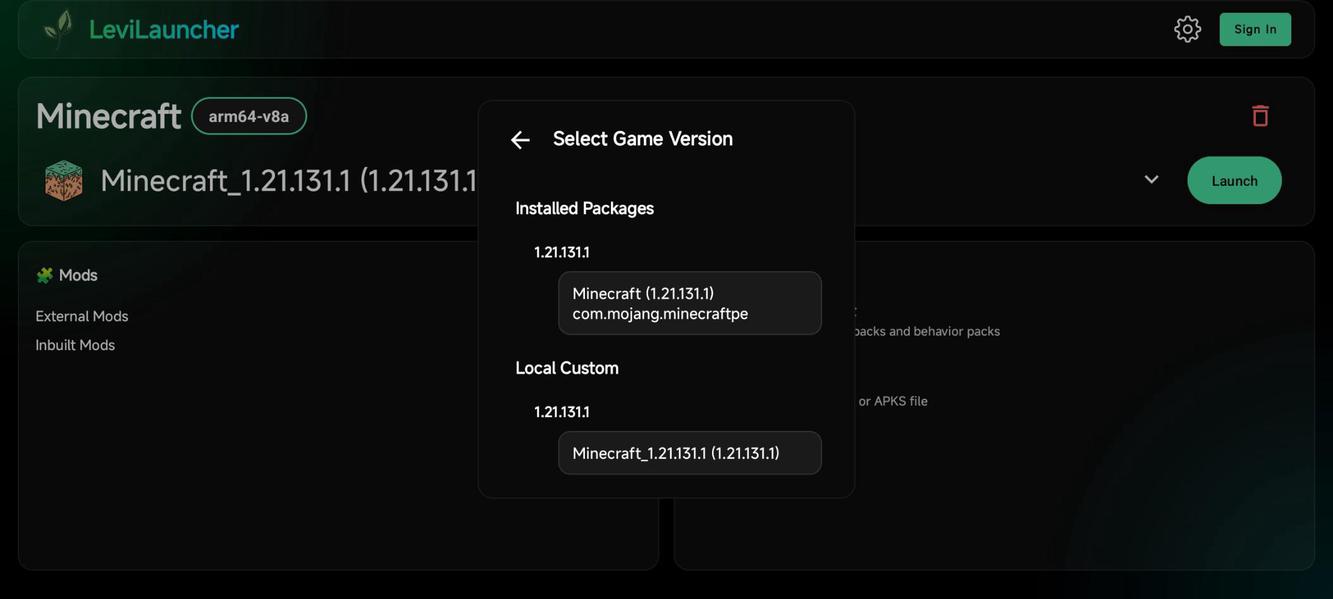Select the com.mojang.minecraftpe installed package
The image size is (1333, 599).
coord(689,303)
